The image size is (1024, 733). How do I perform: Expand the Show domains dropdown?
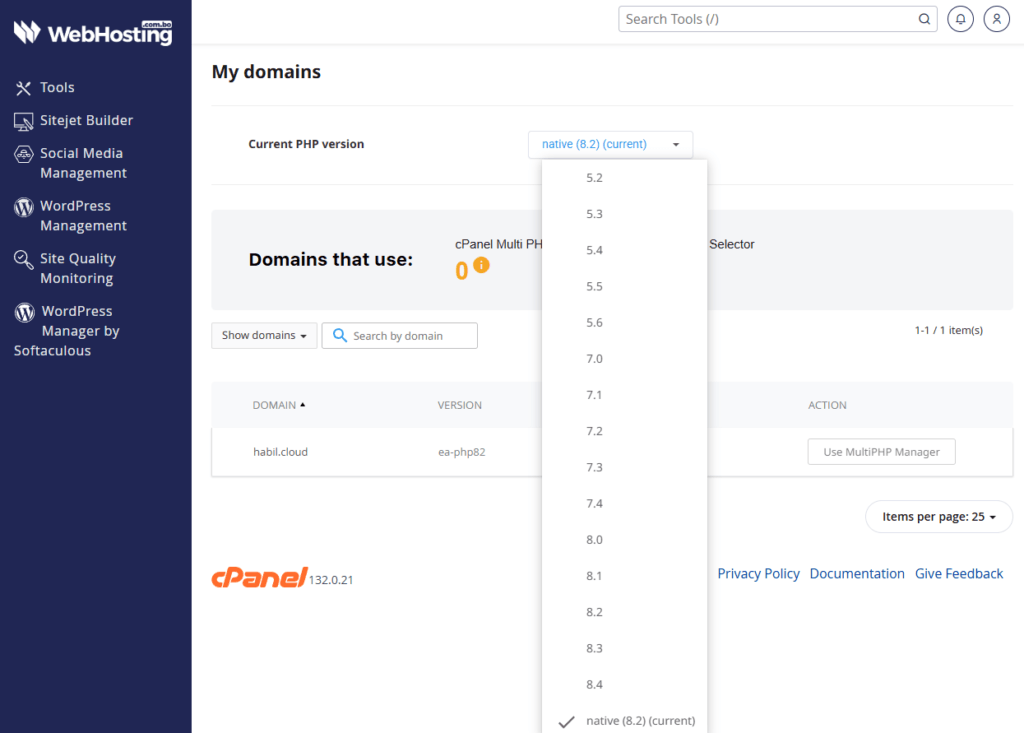tap(264, 335)
